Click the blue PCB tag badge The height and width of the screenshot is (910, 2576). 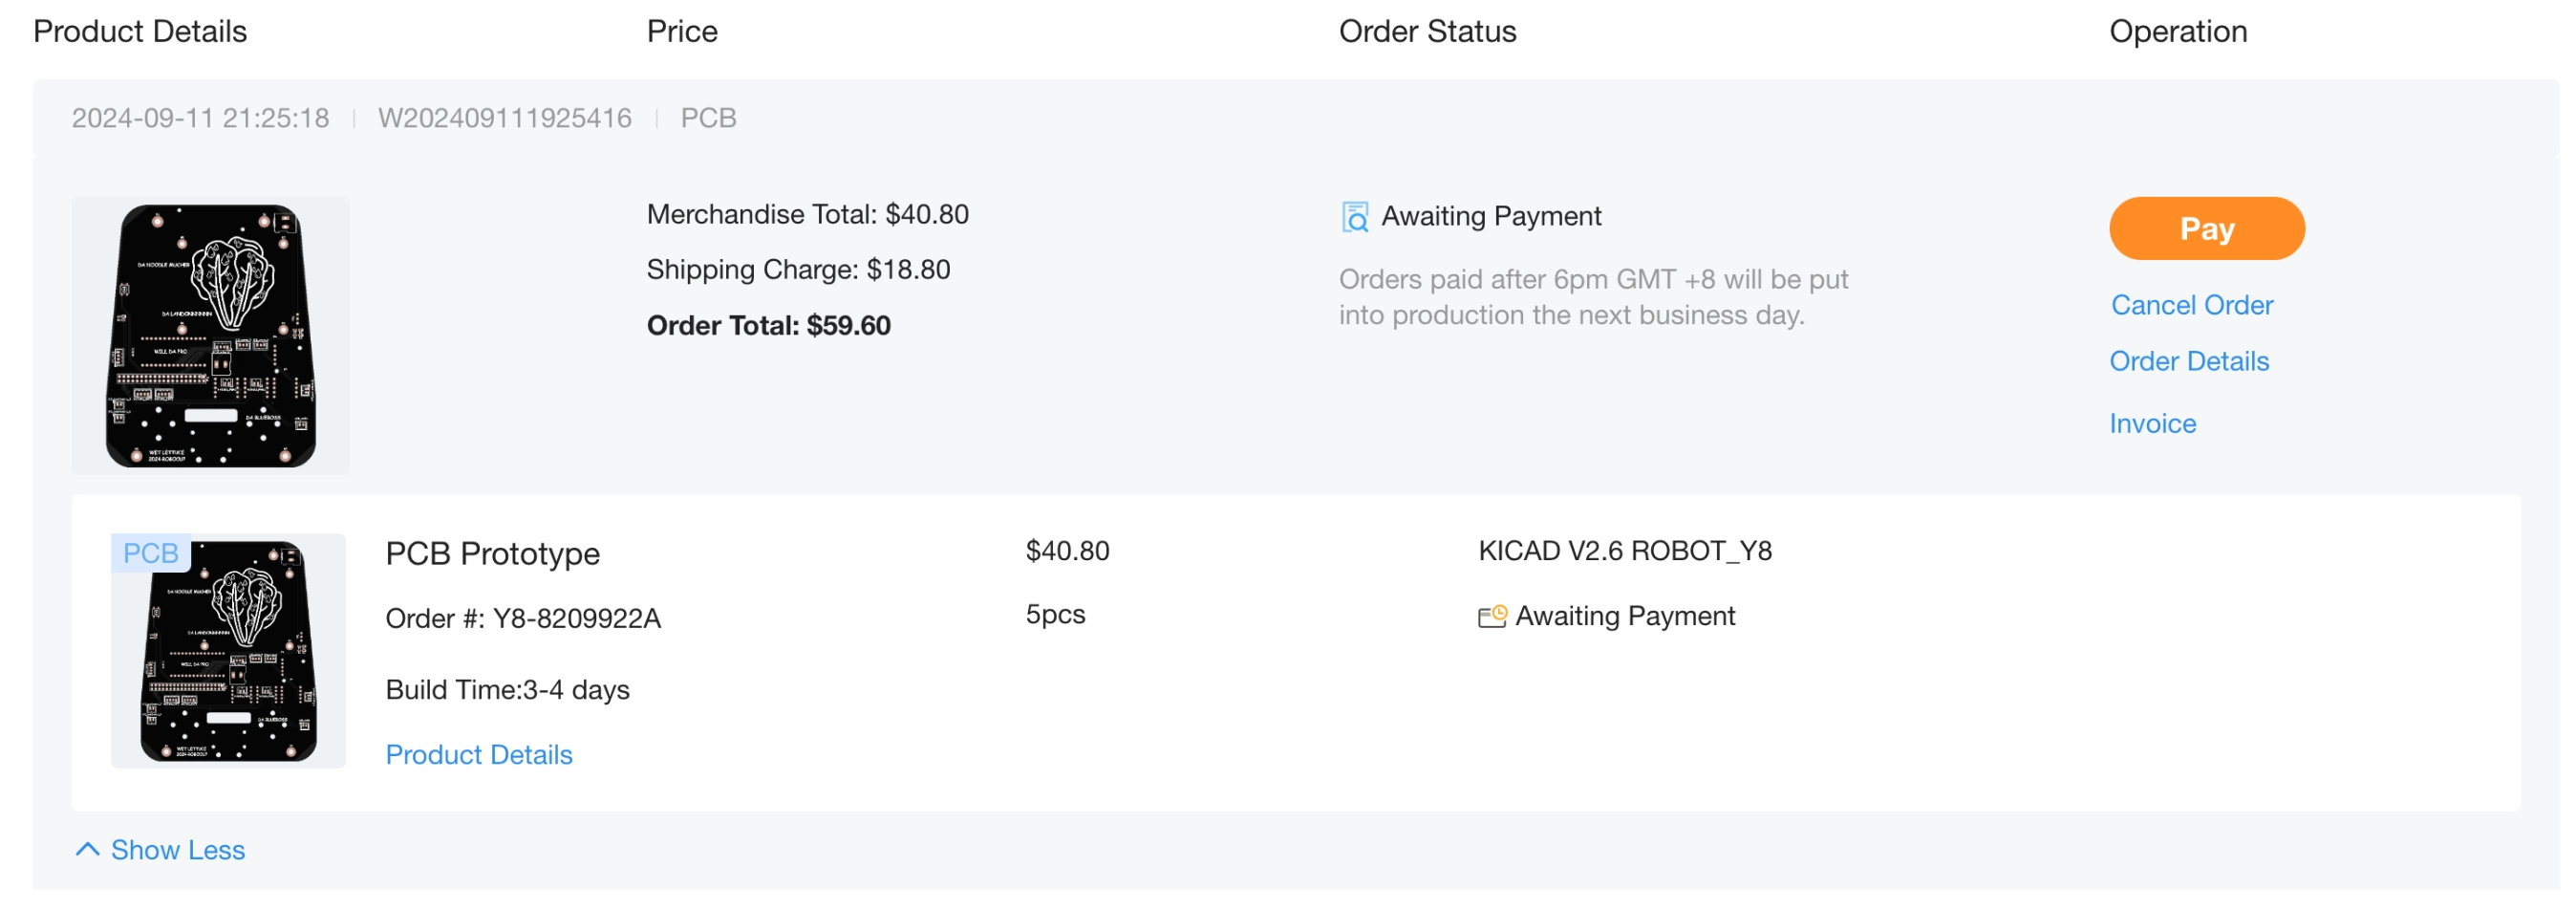coord(150,554)
